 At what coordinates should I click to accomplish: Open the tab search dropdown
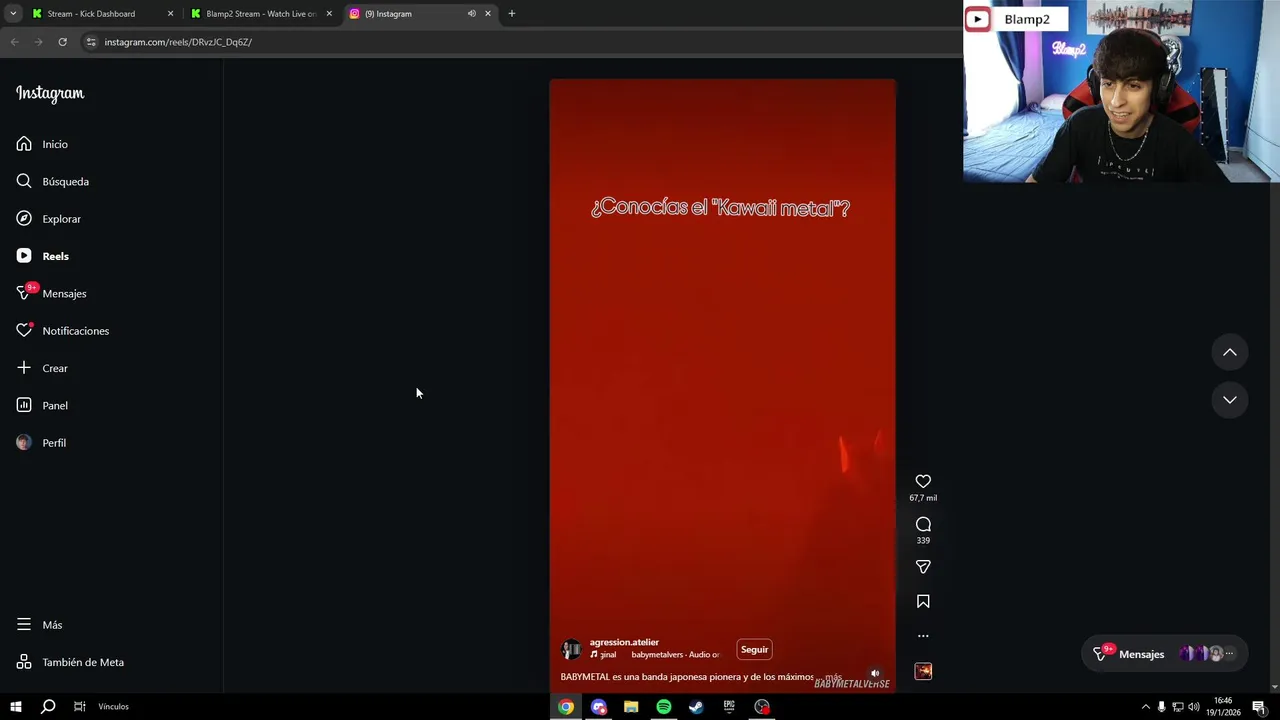[13, 14]
